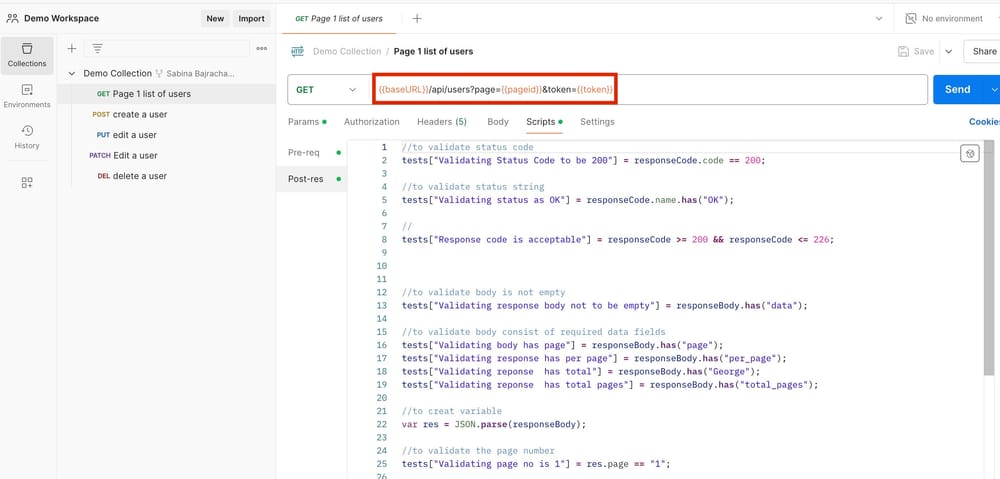This screenshot has height=479, width=1000.
Task: Open the Send button dropdown arrow
Action: click(x=994, y=90)
